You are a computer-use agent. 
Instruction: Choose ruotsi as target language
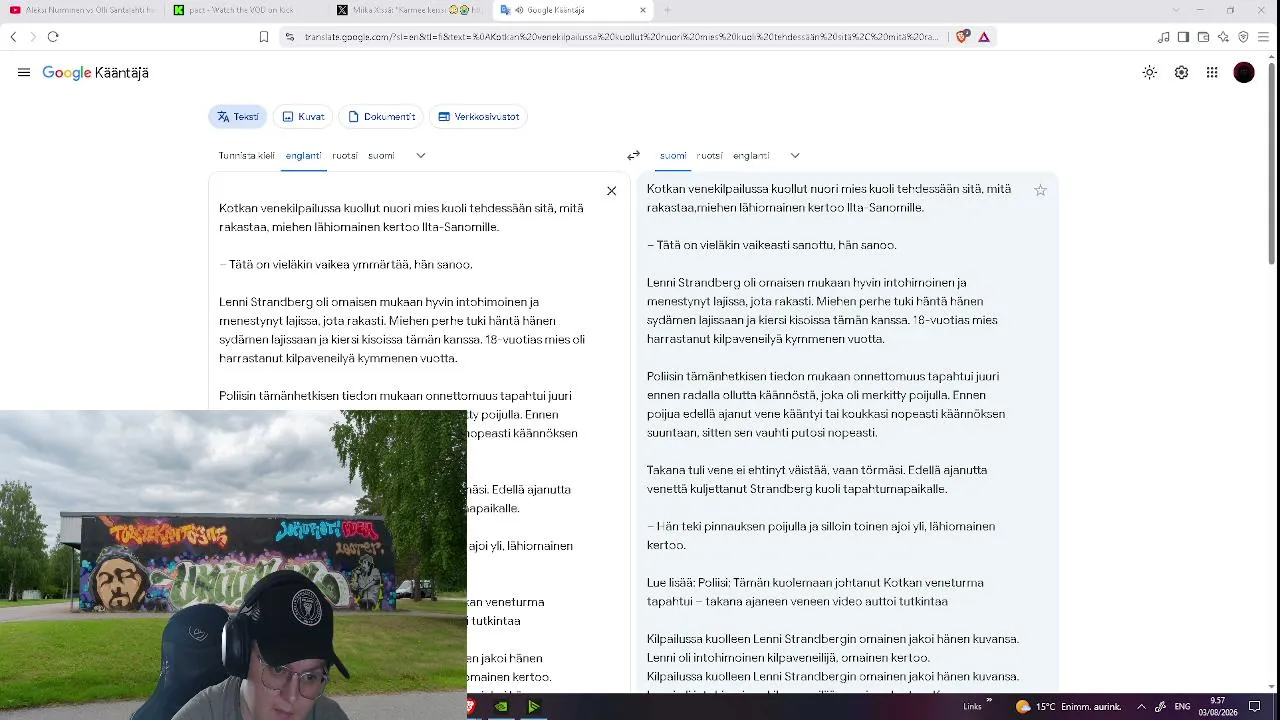(x=709, y=156)
